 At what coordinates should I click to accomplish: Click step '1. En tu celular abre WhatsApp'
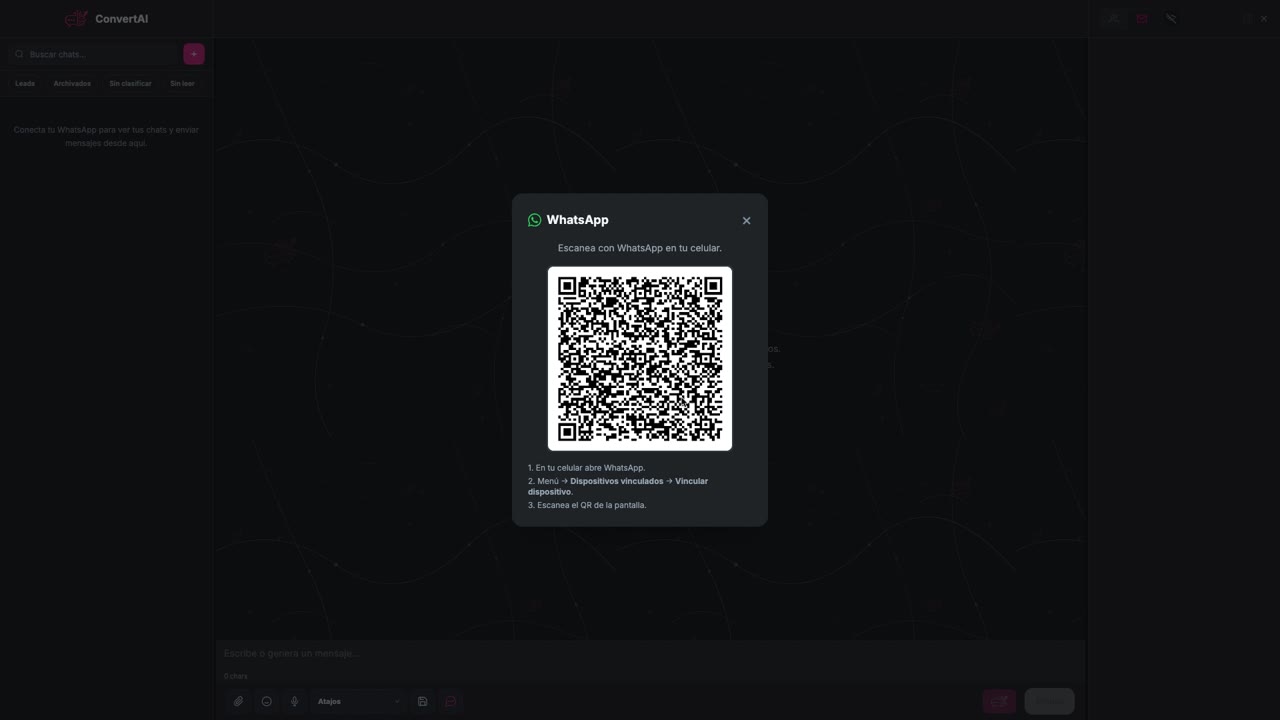(x=586, y=467)
